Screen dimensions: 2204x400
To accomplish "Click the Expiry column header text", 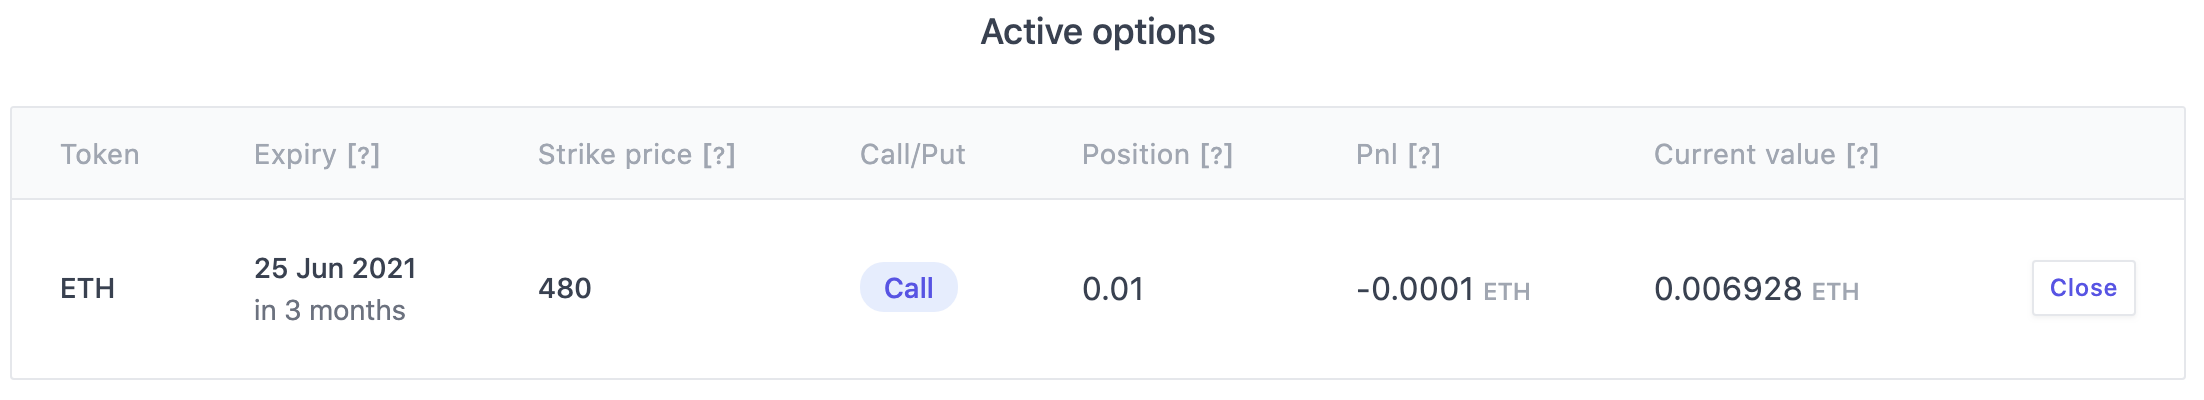I will coord(295,155).
